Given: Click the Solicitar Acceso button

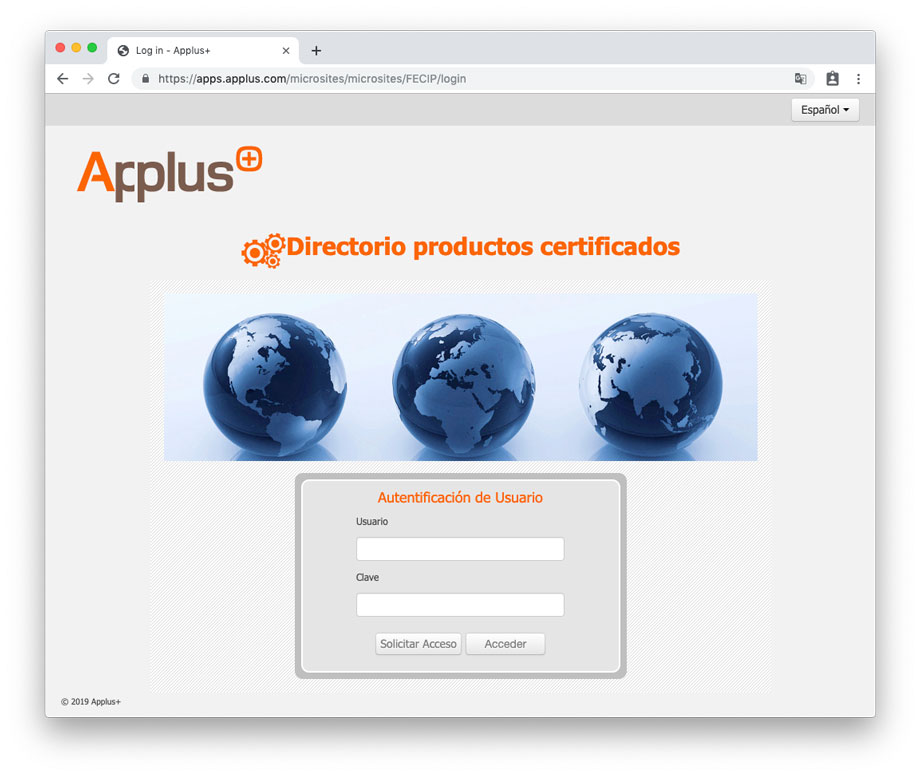Looking at the screenshot, I should point(418,643).
